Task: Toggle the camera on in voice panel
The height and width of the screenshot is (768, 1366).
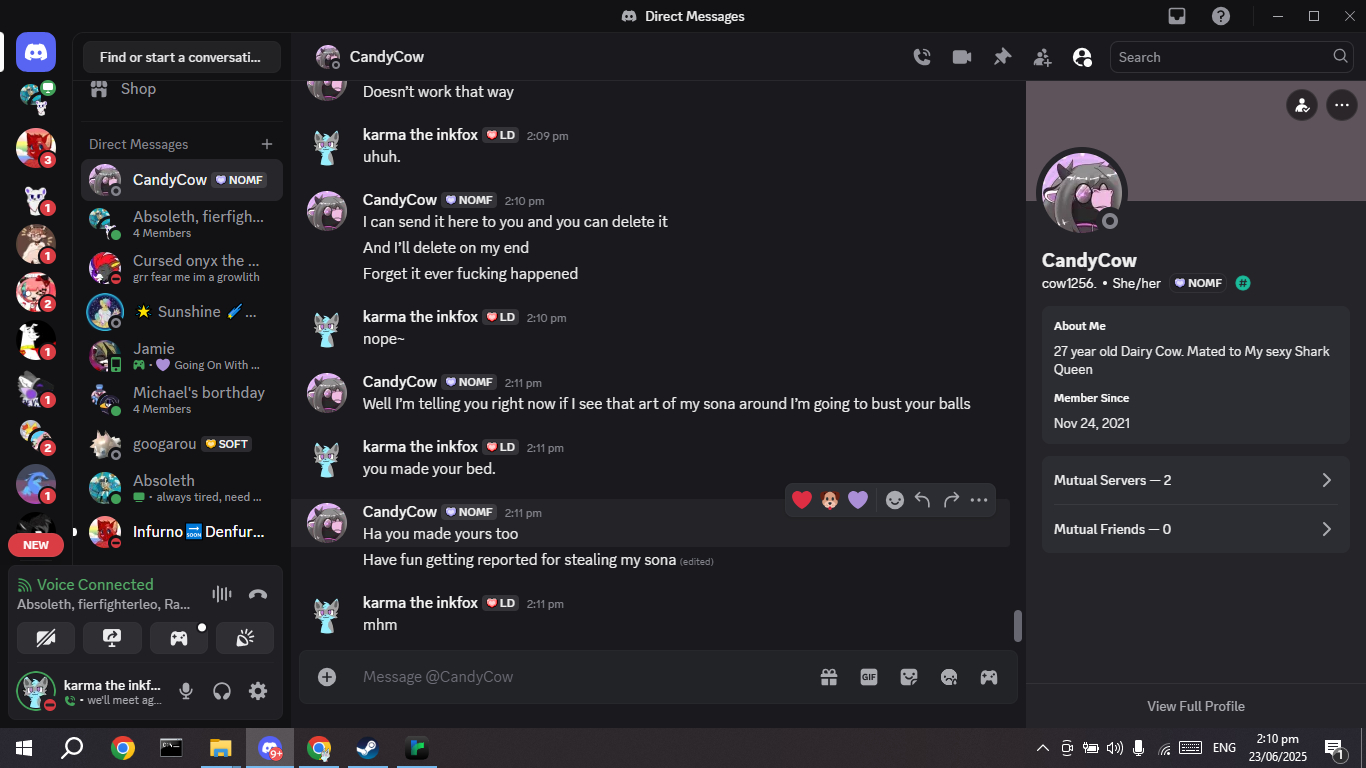Action: (46, 638)
